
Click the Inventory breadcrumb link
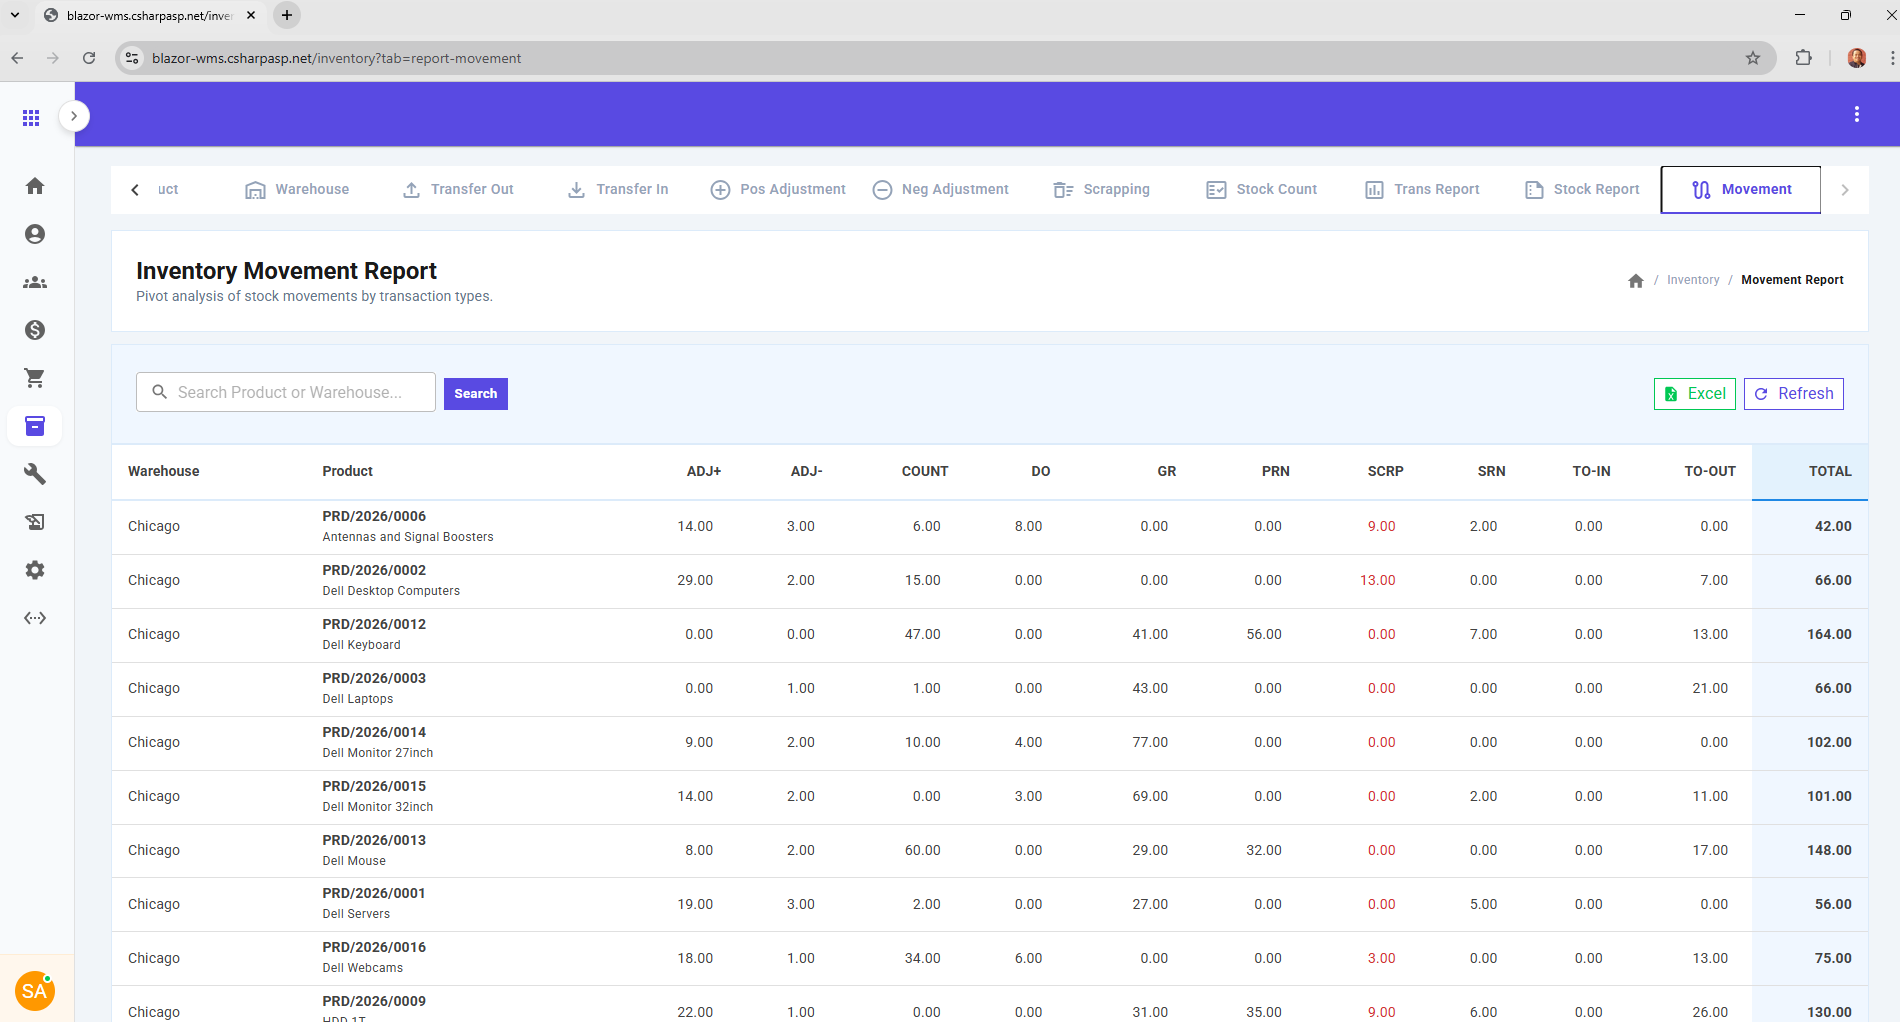pyautogui.click(x=1692, y=280)
